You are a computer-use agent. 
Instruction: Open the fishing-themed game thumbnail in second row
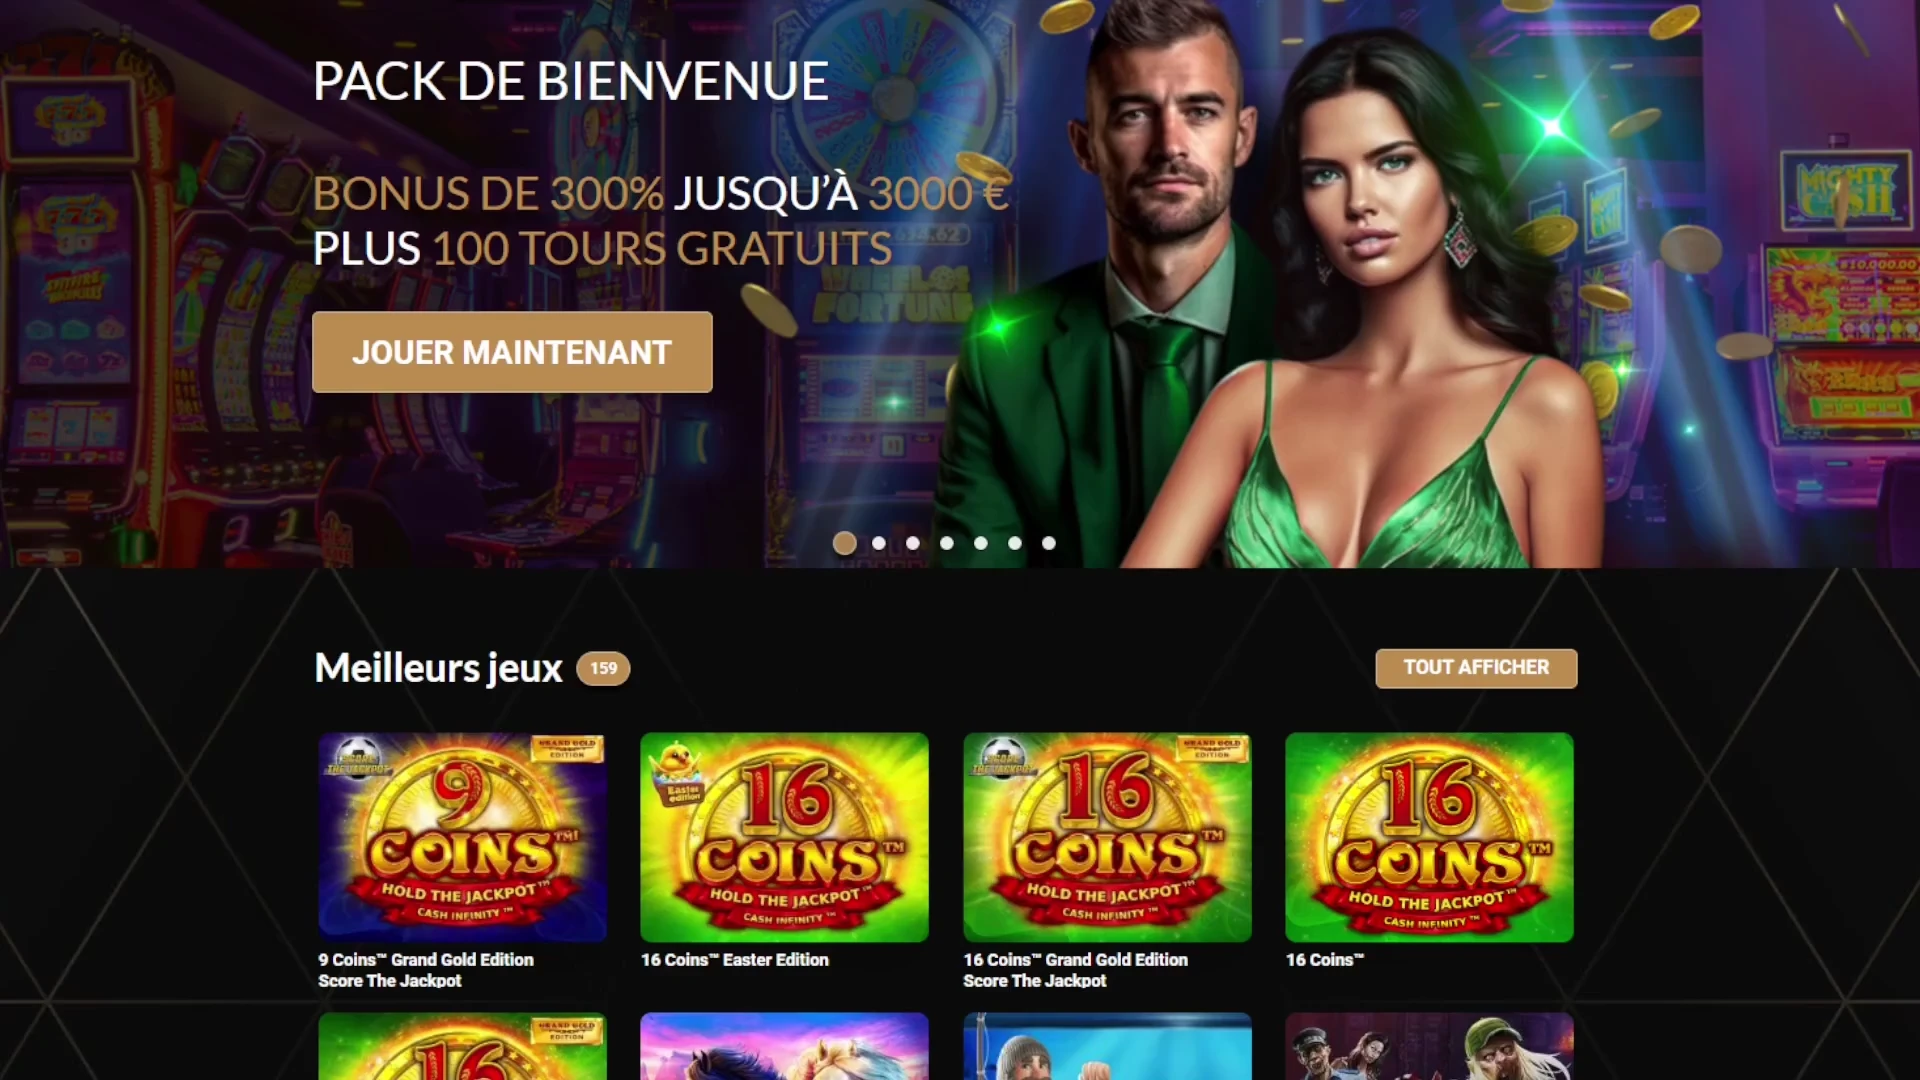point(1107,1046)
